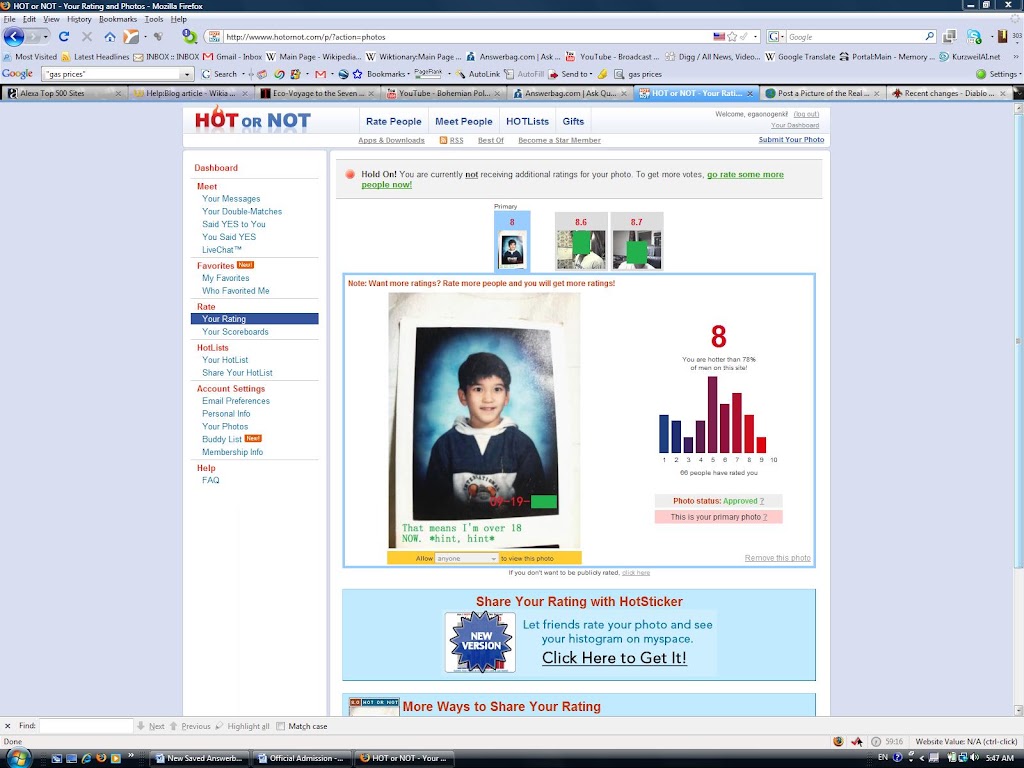Open the Allow anyone viewing dropdown
The height and width of the screenshot is (768, 1024).
coord(466,558)
